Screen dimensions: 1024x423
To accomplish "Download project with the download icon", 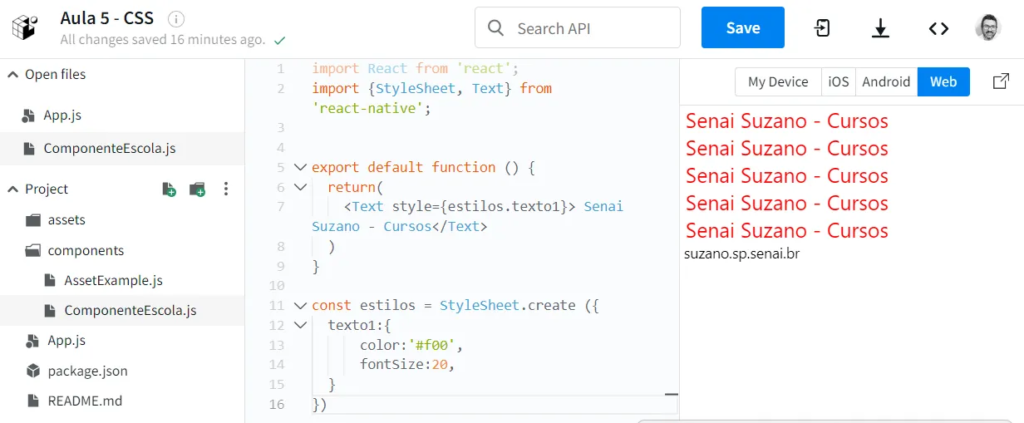I will pyautogui.click(x=880, y=28).
